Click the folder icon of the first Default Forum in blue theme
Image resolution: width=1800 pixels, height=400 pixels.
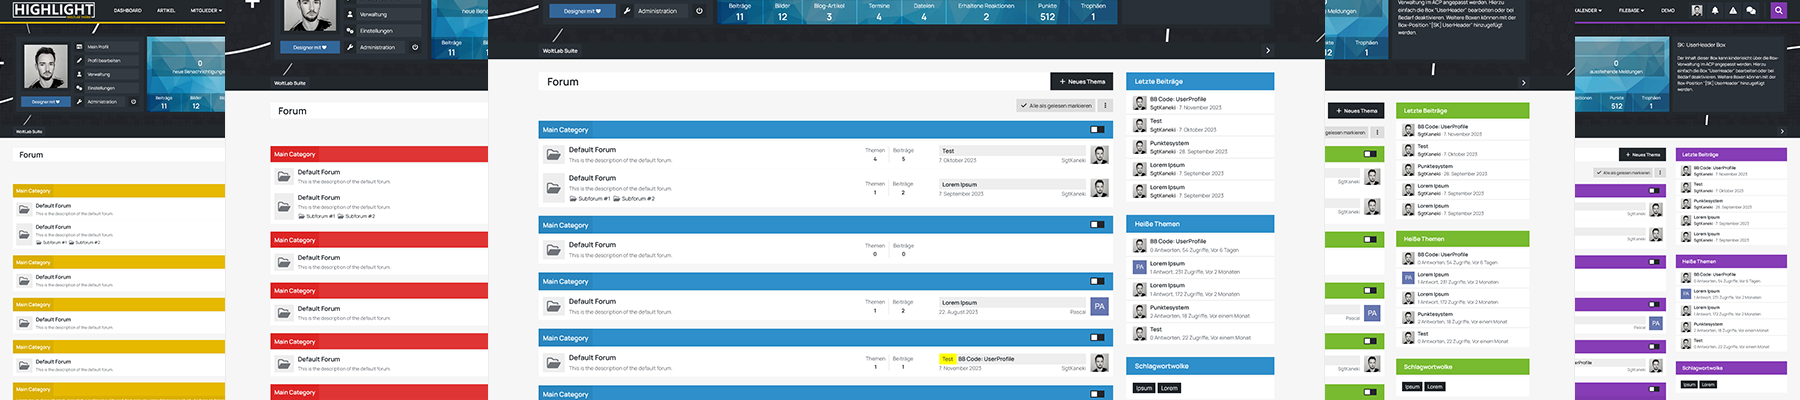coord(553,154)
